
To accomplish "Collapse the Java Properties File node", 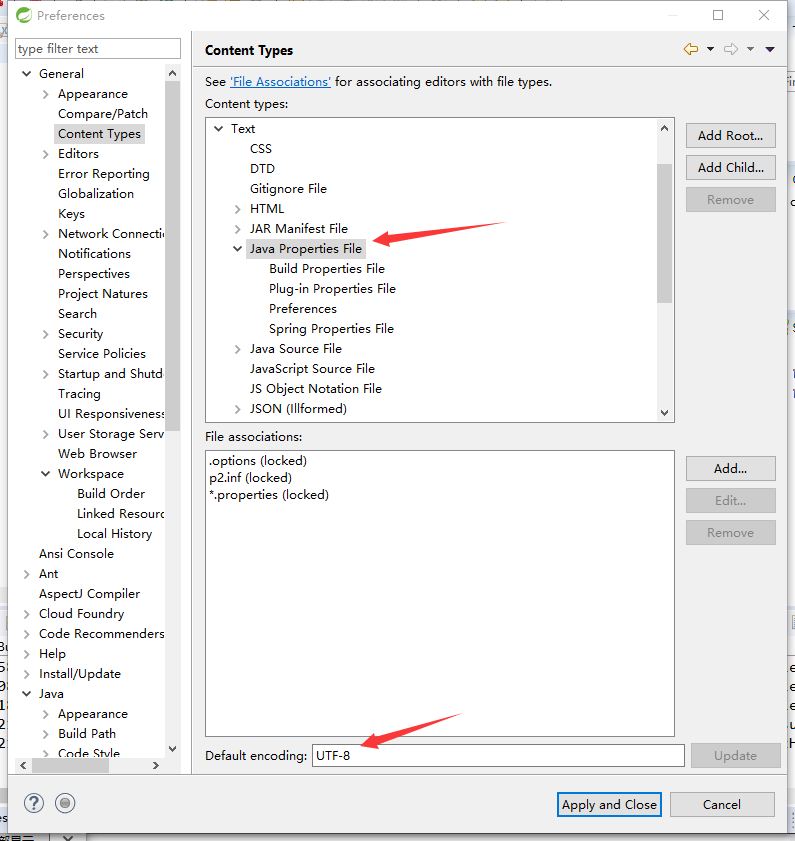I will tap(238, 249).
